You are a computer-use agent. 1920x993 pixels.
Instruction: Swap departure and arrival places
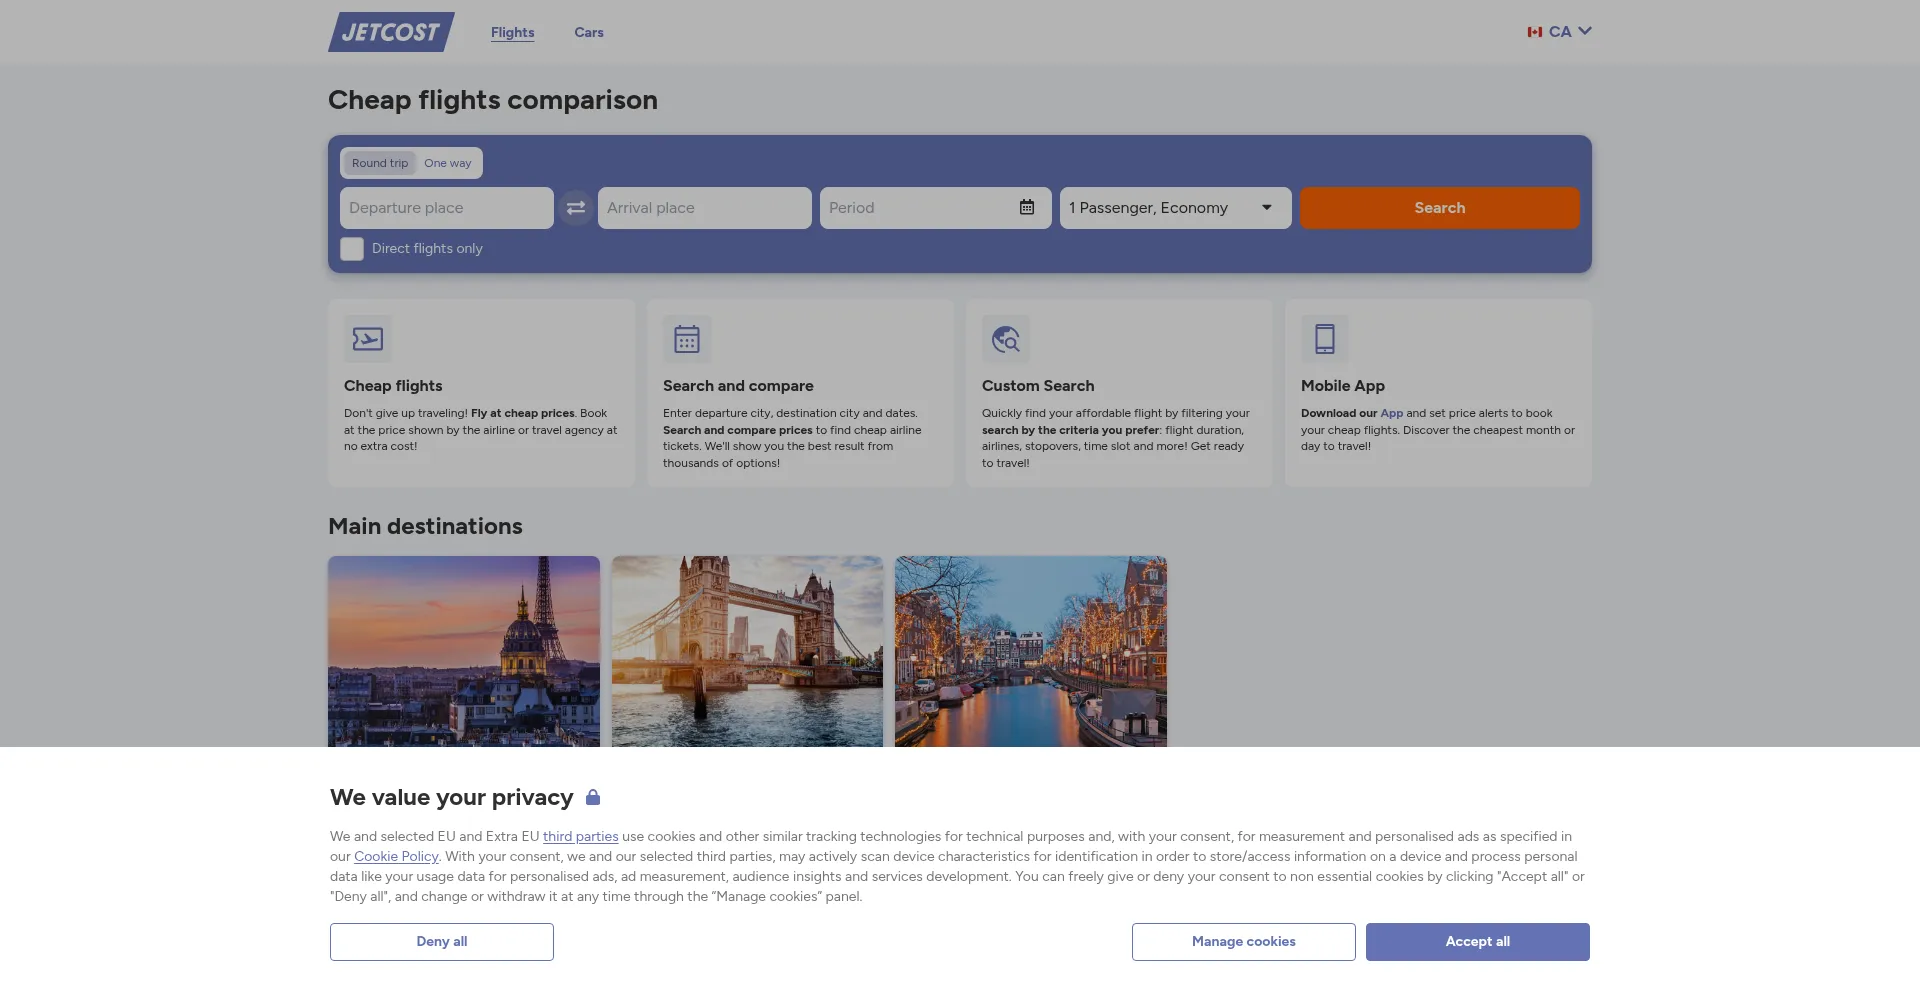coord(576,208)
